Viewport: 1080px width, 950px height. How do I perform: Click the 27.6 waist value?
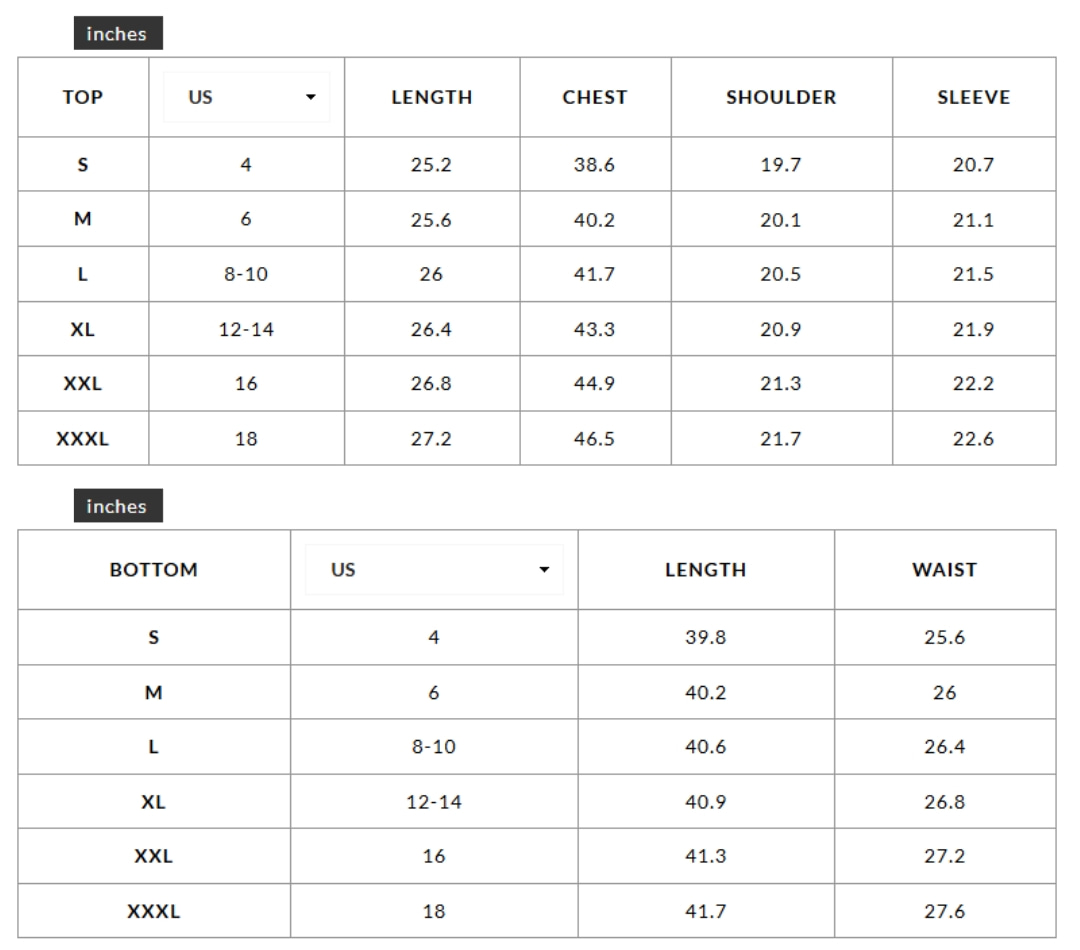pyautogui.click(x=944, y=911)
